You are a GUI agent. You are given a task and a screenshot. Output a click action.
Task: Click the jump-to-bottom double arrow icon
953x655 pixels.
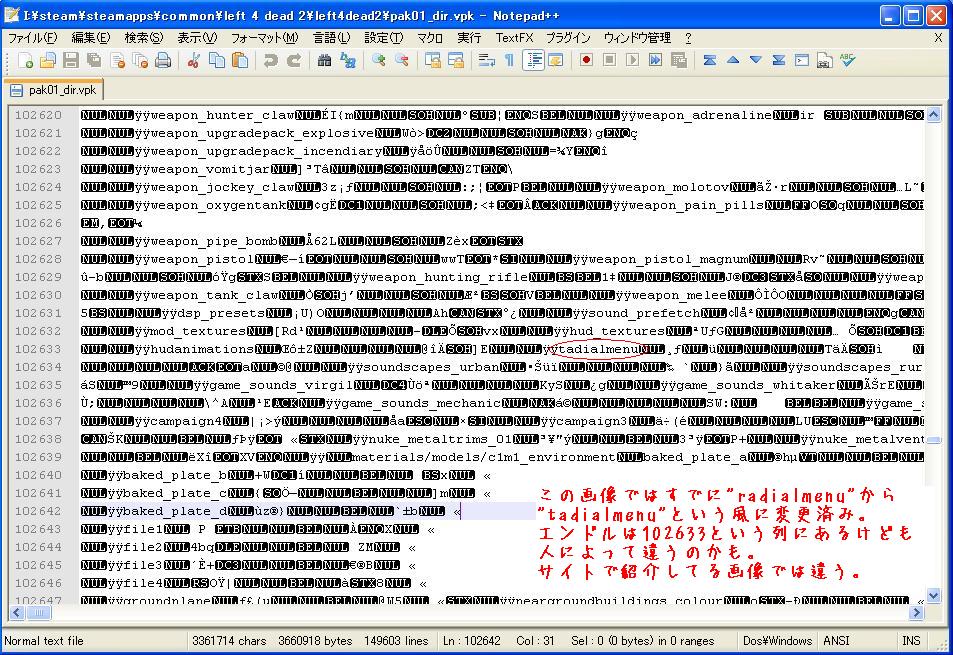(x=779, y=60)
